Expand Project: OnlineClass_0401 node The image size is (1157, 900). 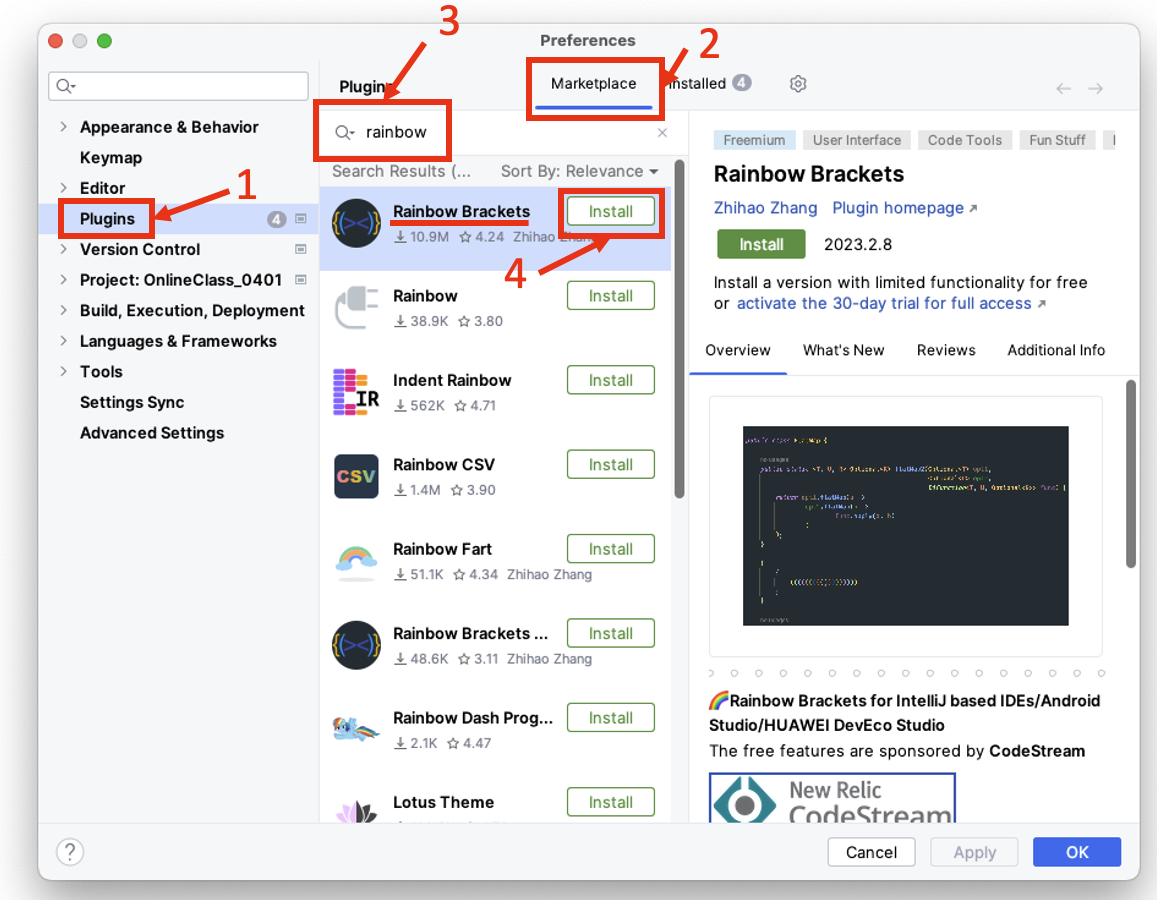pos(63,280)
